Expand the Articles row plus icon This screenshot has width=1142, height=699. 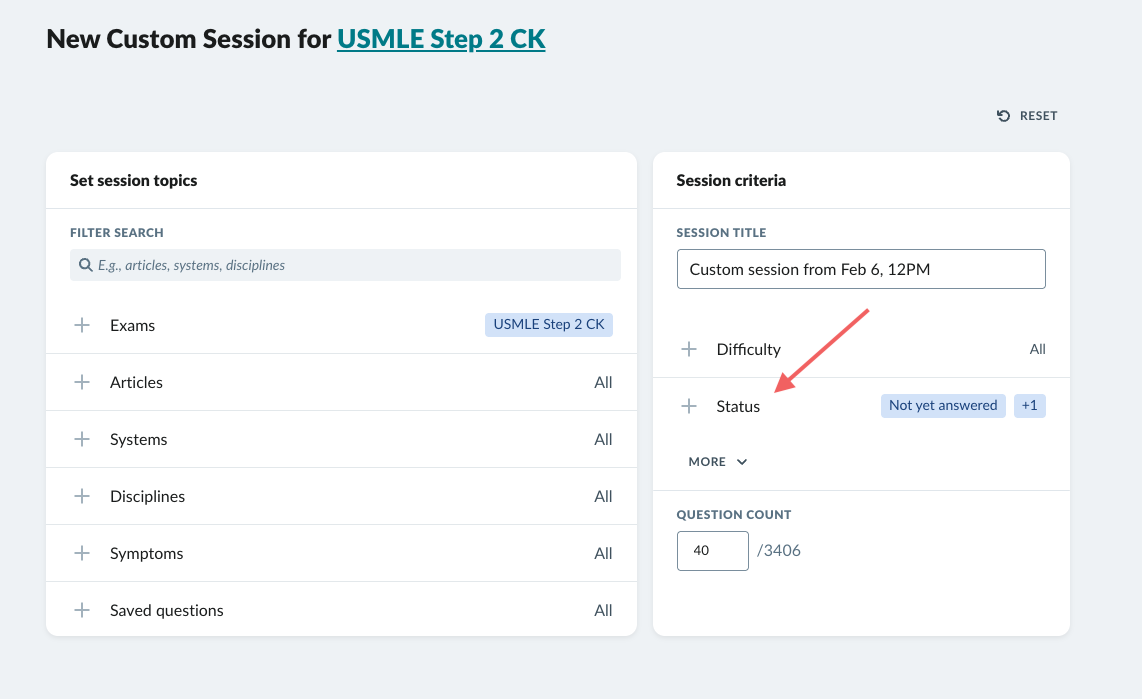coord(82,382)
